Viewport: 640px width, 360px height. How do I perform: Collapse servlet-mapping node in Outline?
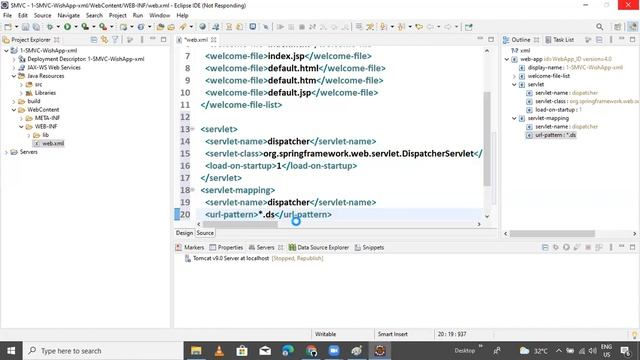pos(514,118)
